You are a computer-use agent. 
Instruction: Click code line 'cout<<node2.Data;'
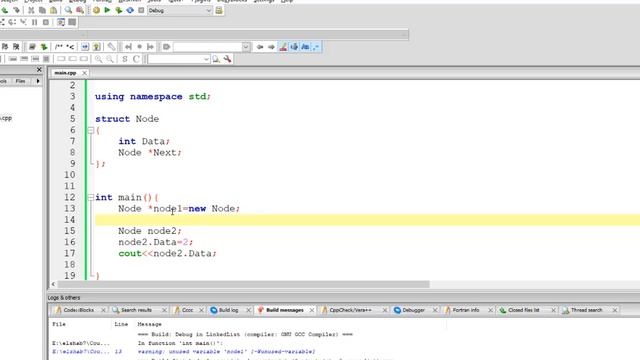tap(167, 253)
